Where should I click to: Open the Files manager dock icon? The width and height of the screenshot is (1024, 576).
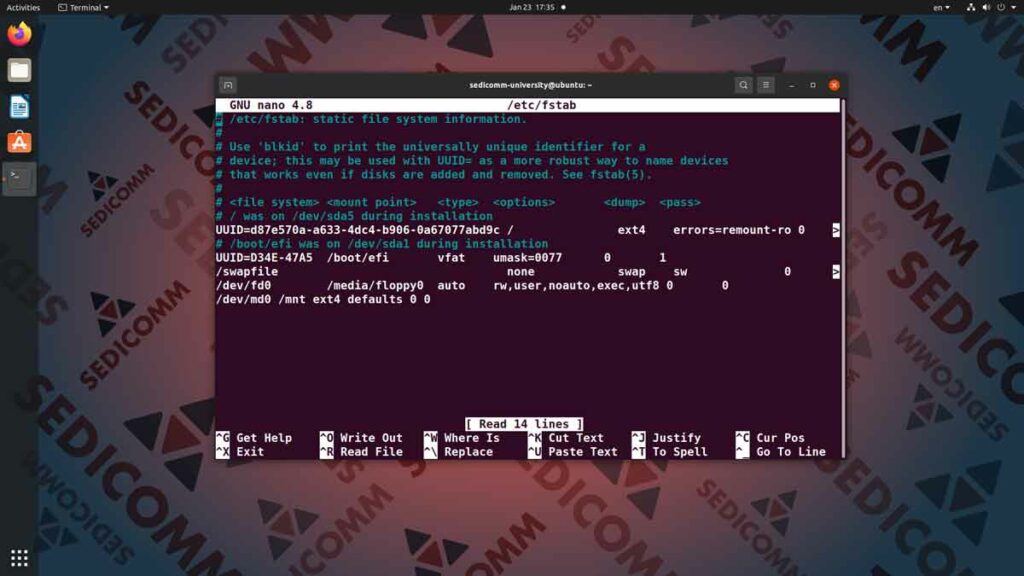pos(19,70)
